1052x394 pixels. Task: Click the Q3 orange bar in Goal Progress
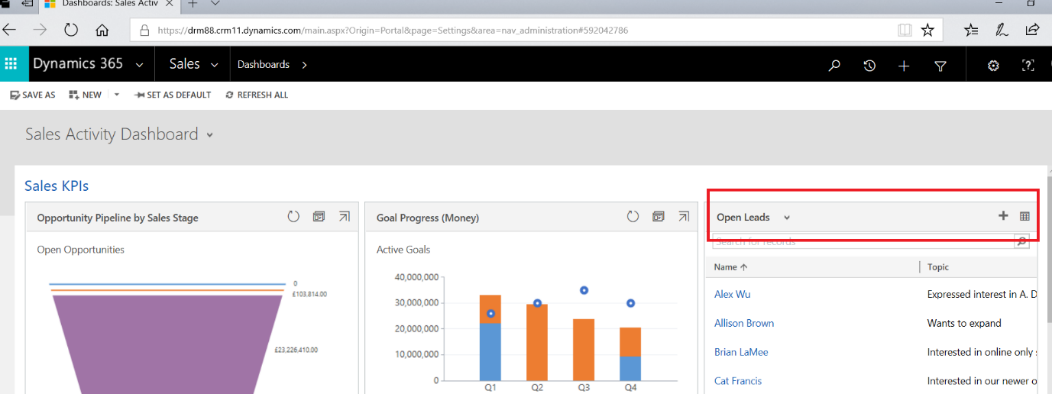(583, 350)
